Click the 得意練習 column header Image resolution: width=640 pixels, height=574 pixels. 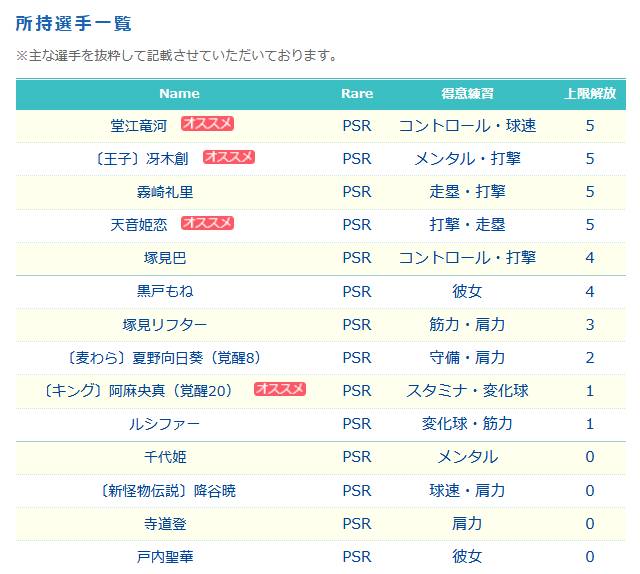(x=467, y=94)
